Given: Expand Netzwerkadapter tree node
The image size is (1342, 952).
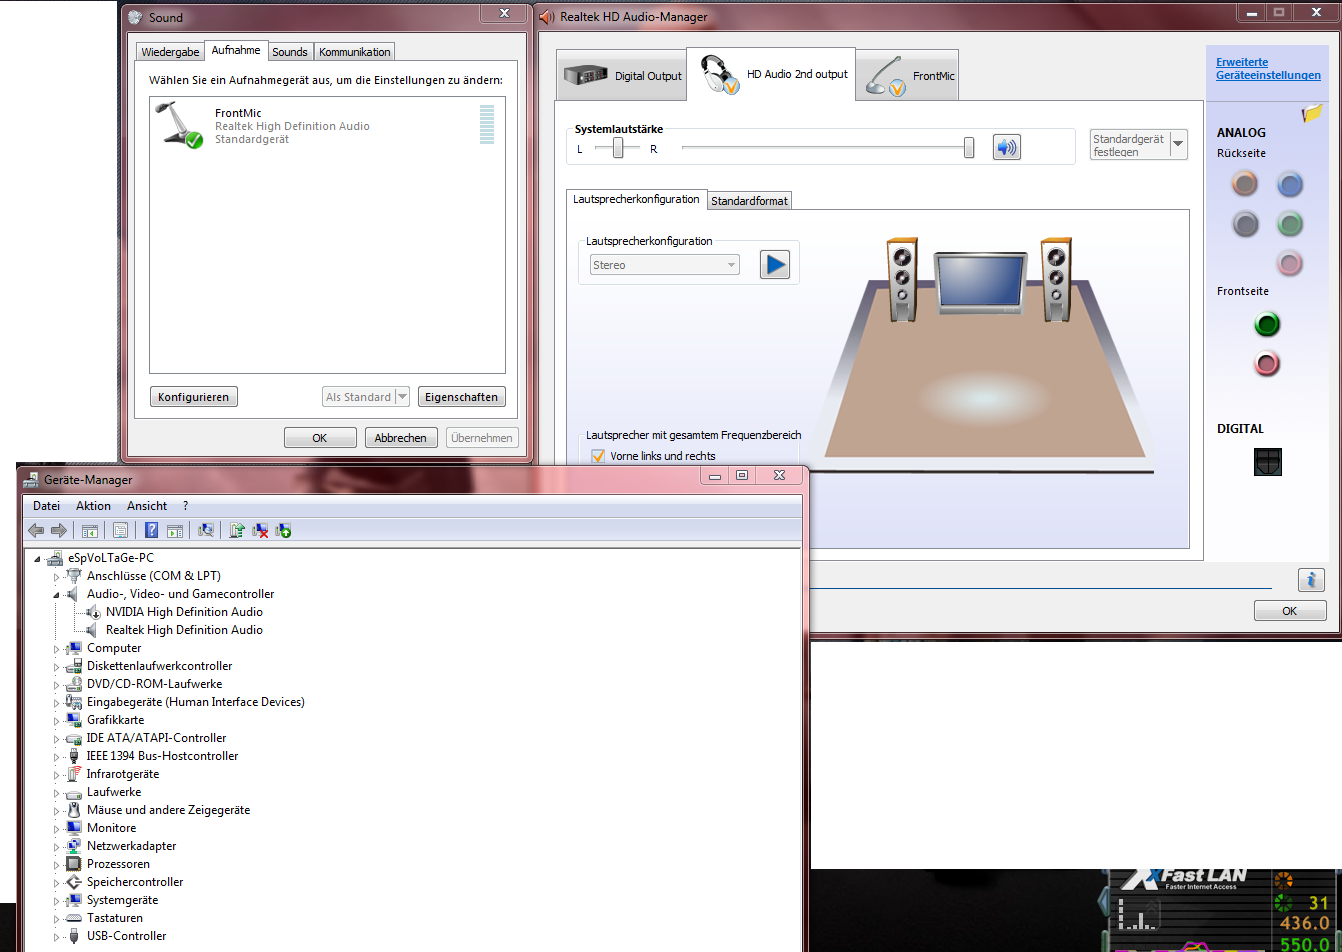Looking at the screenshot, I should click(57, 847).
